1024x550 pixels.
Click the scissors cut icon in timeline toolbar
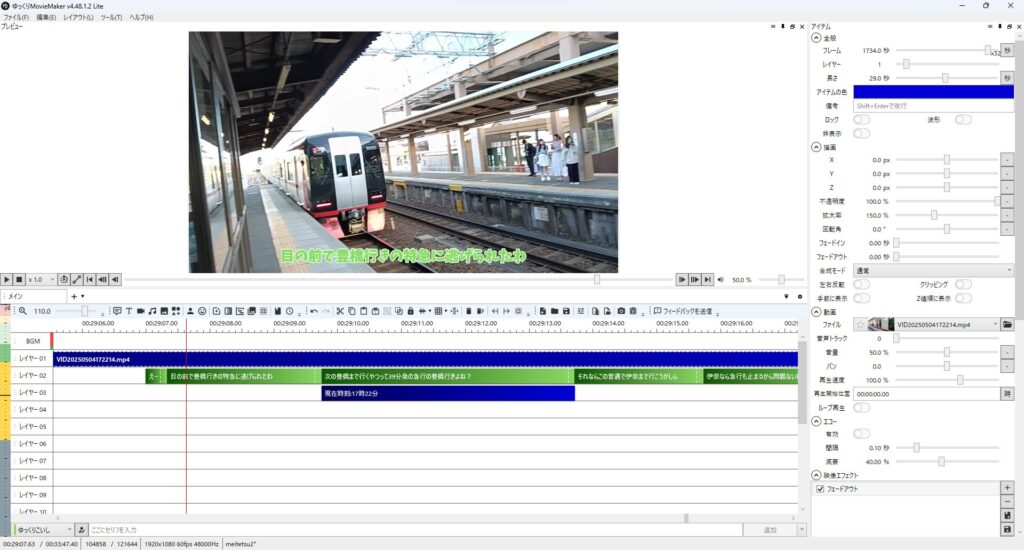coord(339,311)
